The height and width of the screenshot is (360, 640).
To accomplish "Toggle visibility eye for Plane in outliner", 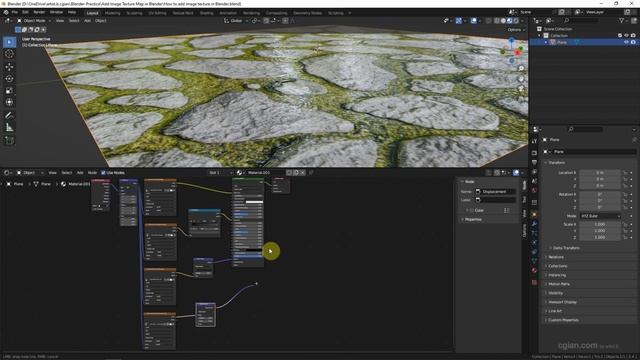I will (x=627, y=42).
